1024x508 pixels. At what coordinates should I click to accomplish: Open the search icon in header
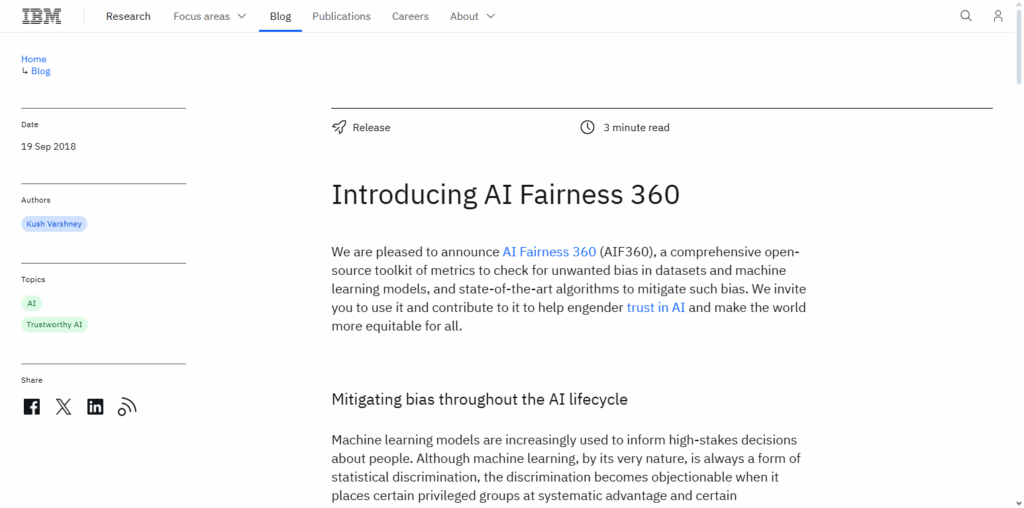pyautogui.click(x=966, y=16)
